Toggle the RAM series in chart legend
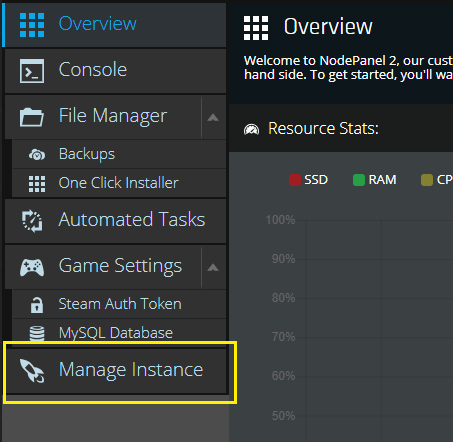The height and width of the screenshot is (442, 453). (x=375, y=180)
